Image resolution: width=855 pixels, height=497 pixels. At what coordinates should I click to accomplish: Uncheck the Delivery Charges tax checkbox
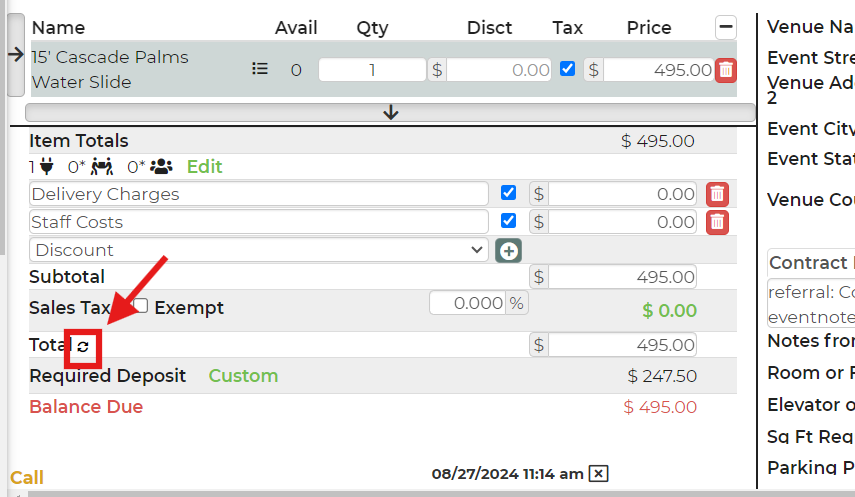pos(509,193)
